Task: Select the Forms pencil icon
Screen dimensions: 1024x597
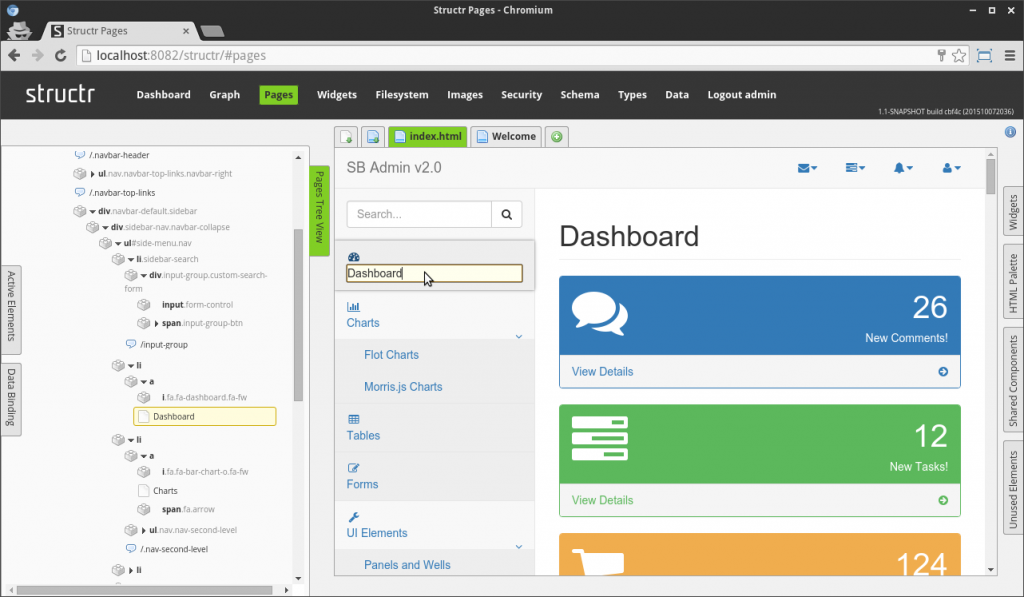Action: click(354, 468)
